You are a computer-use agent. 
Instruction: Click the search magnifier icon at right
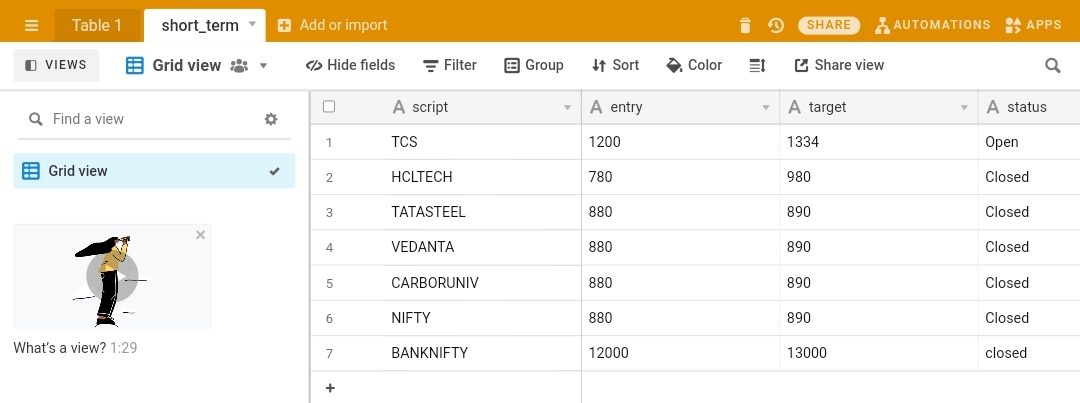click(x=1052, y=65)
